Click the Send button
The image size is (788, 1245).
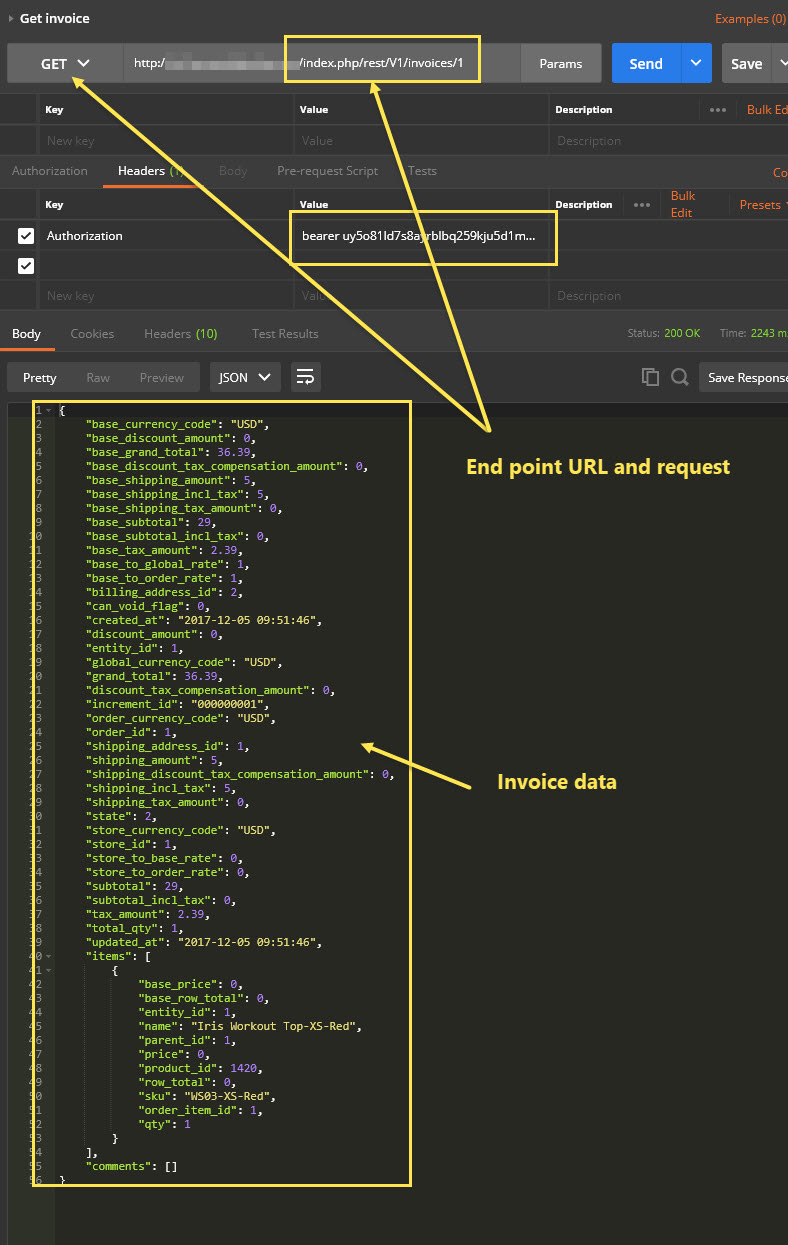[x=645, y=62]
